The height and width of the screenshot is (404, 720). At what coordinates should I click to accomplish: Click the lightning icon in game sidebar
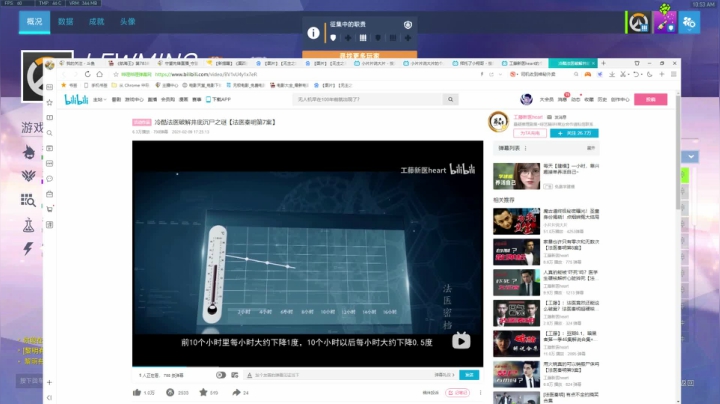tap(28, 248)
